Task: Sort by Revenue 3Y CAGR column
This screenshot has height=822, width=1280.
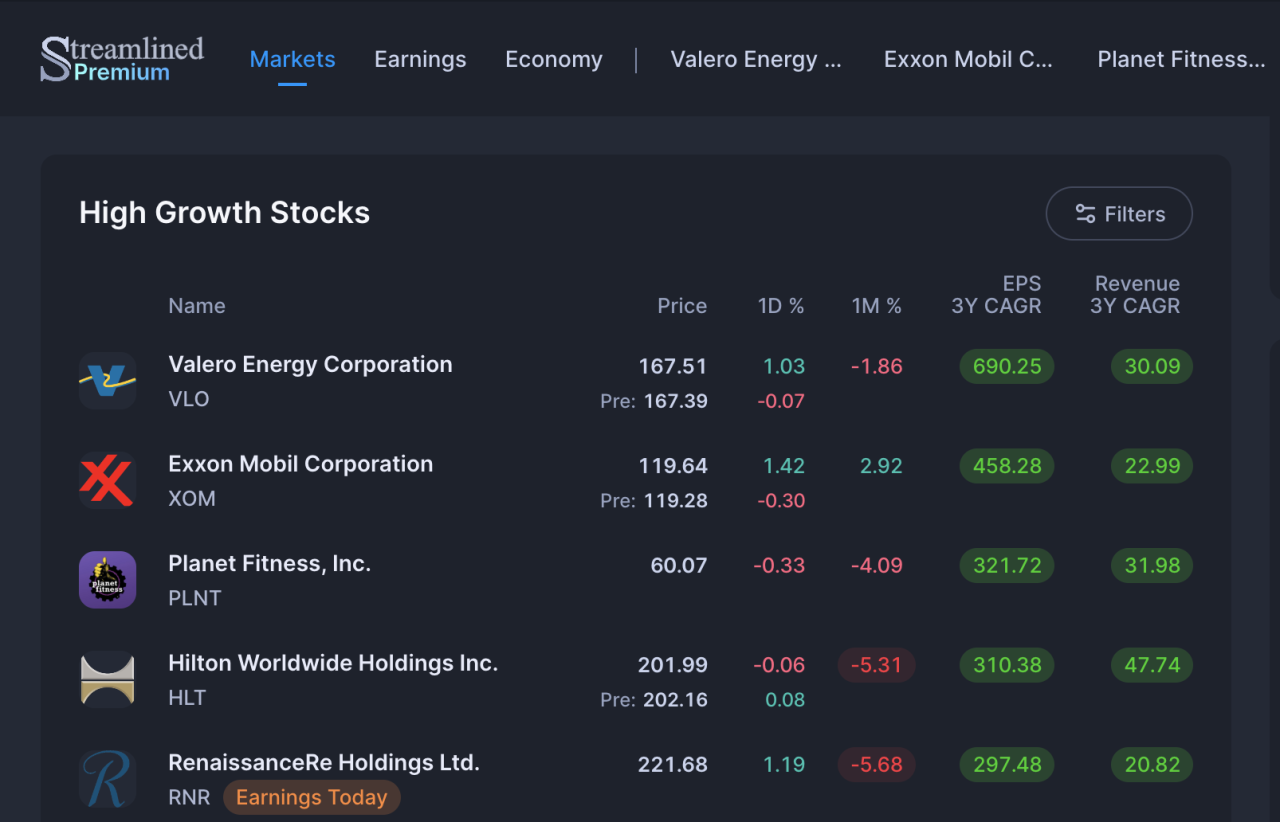Action: (x=1135, y=295)
